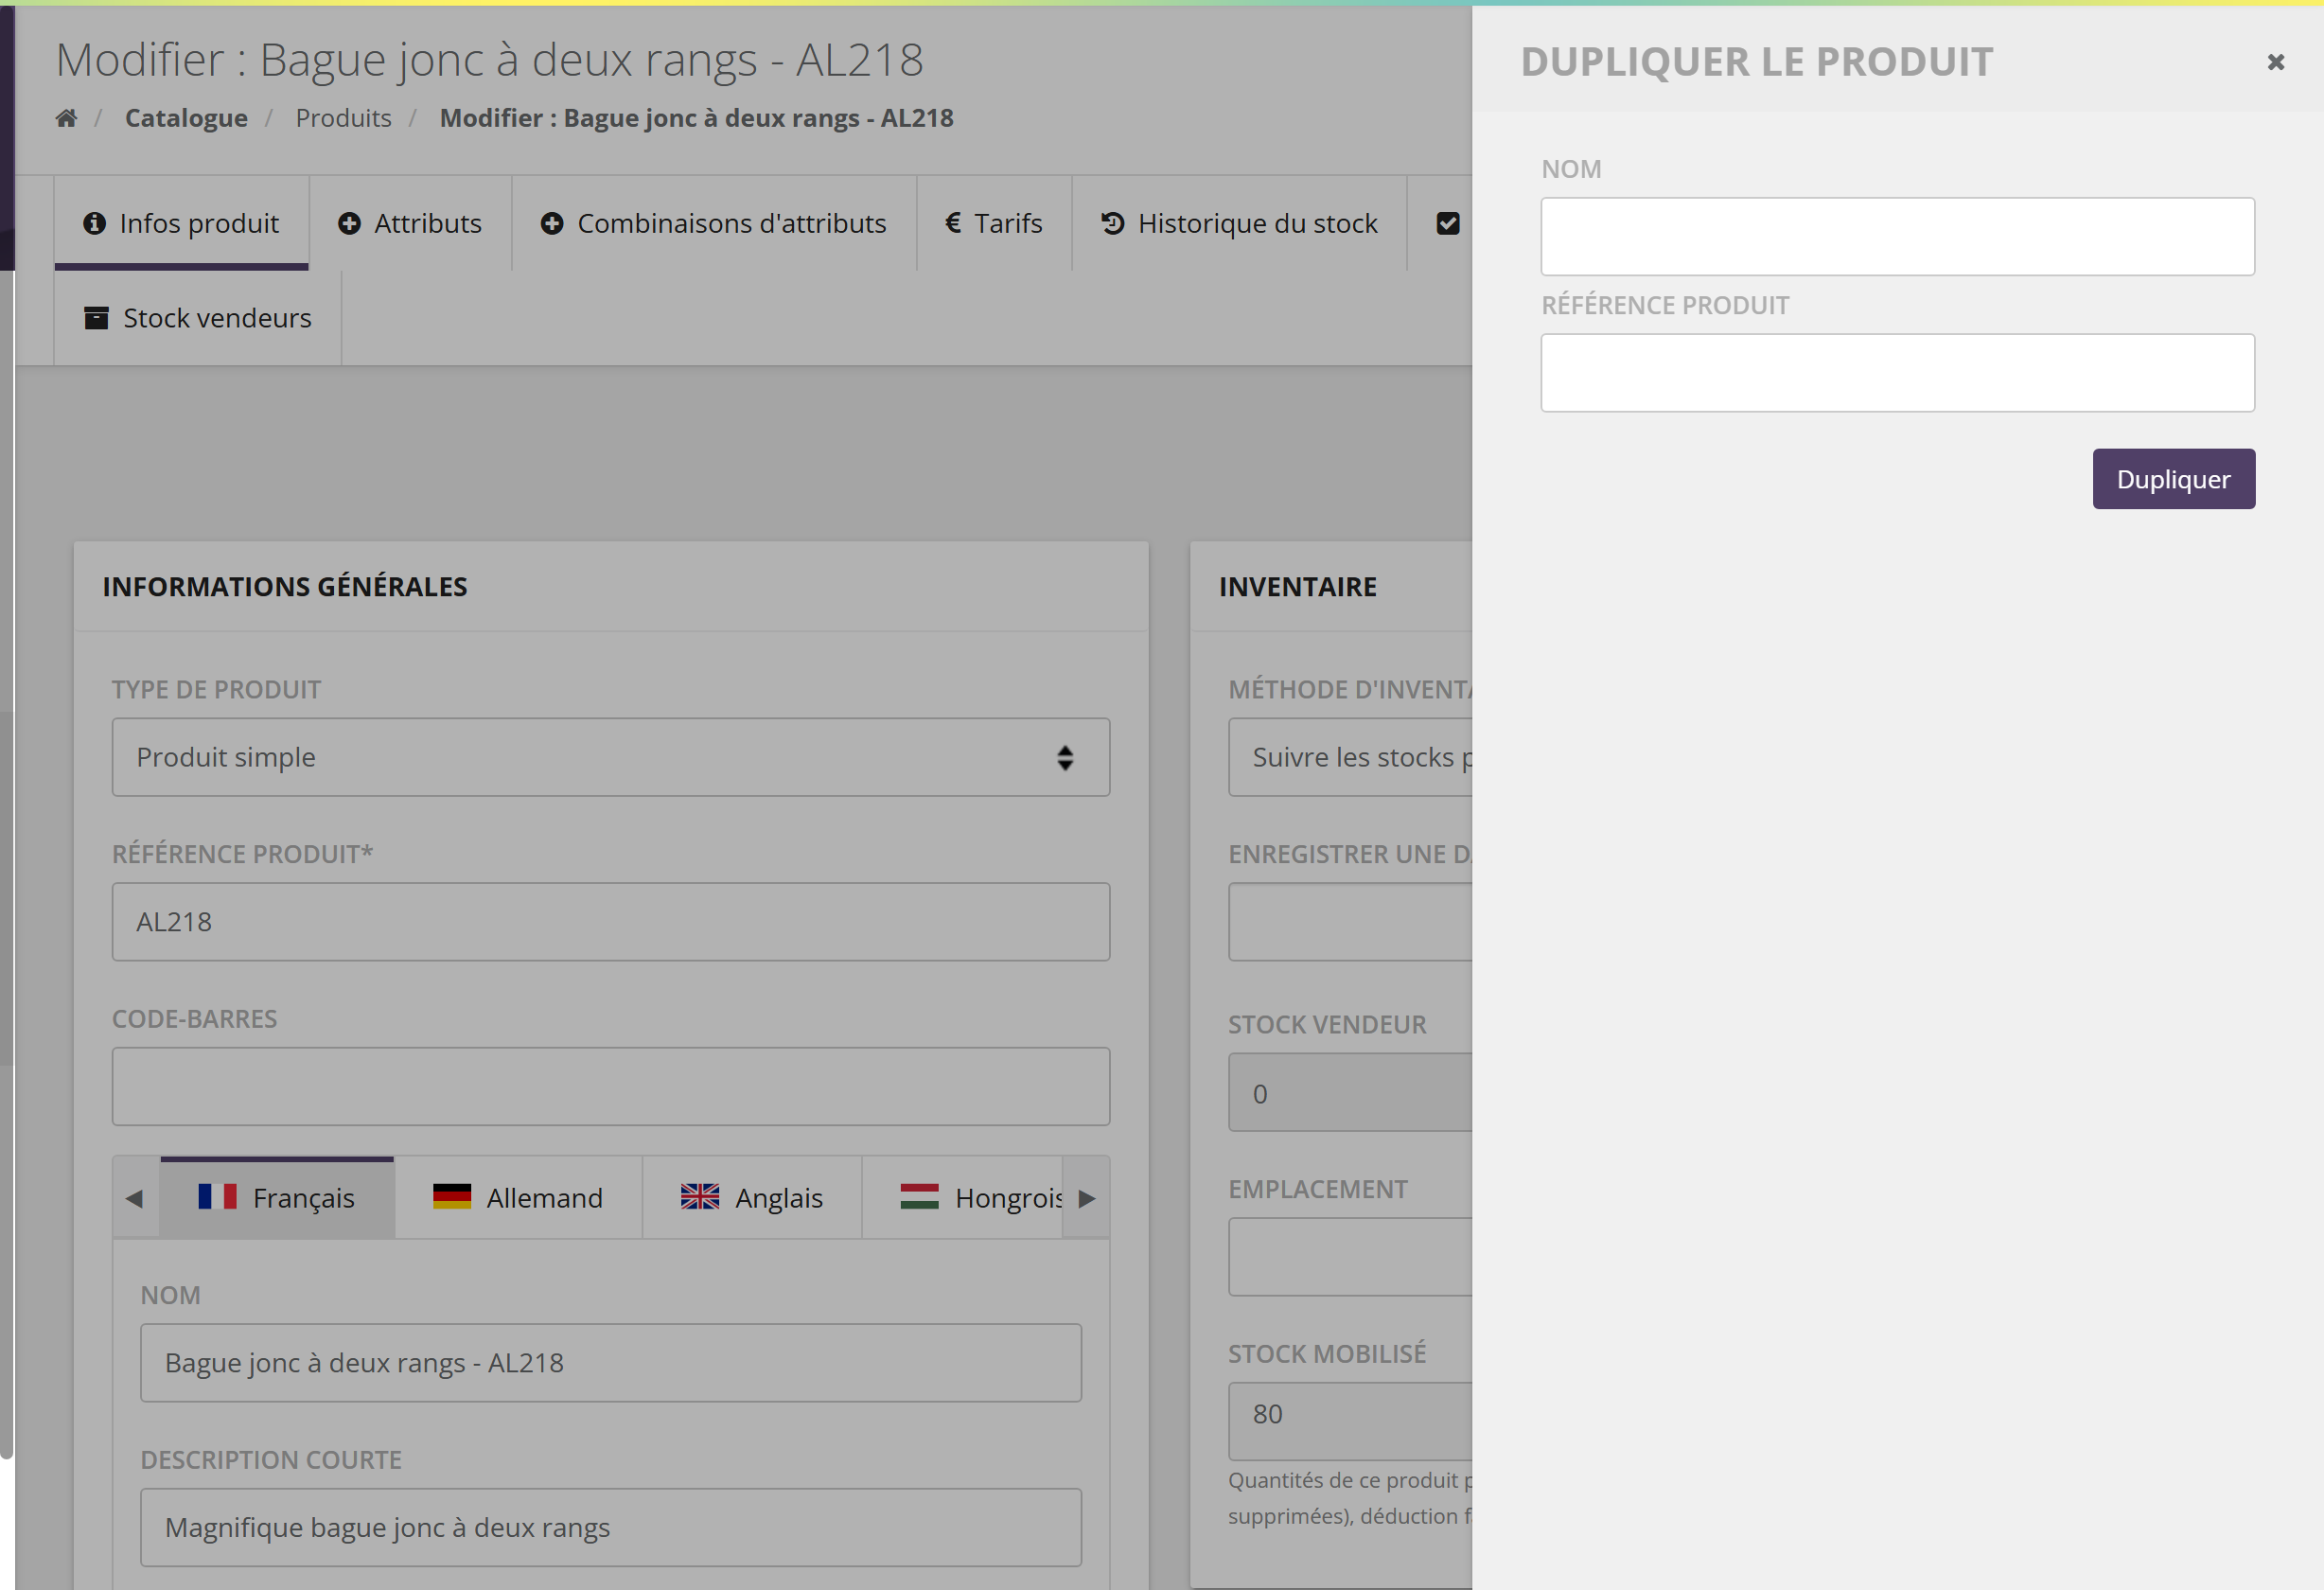Click the Emplacement input field
The width and height of the screenshot is (2324, 1590).
1350,1257
